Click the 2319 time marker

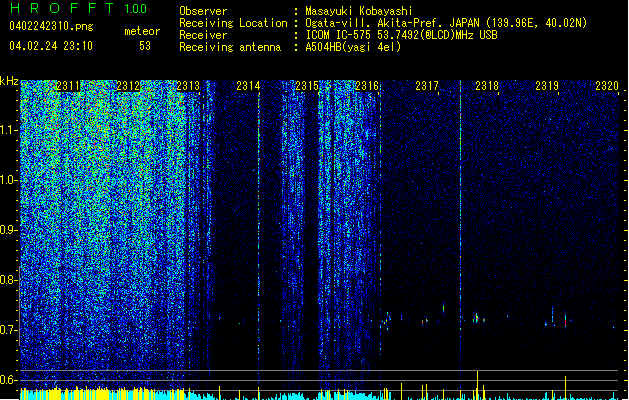pos(547,86)
